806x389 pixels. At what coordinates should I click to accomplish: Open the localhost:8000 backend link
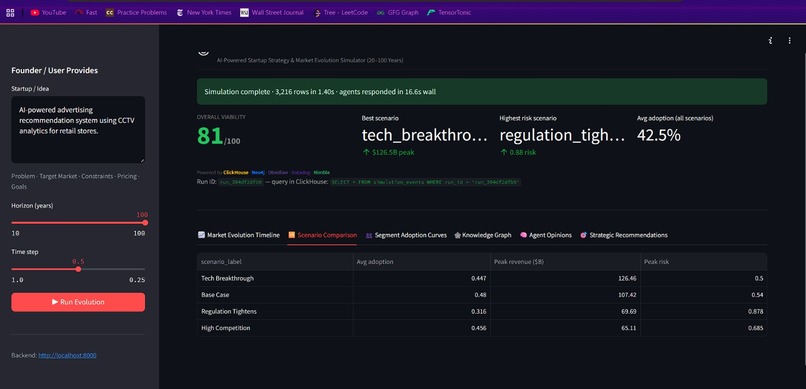click(67, 355)
